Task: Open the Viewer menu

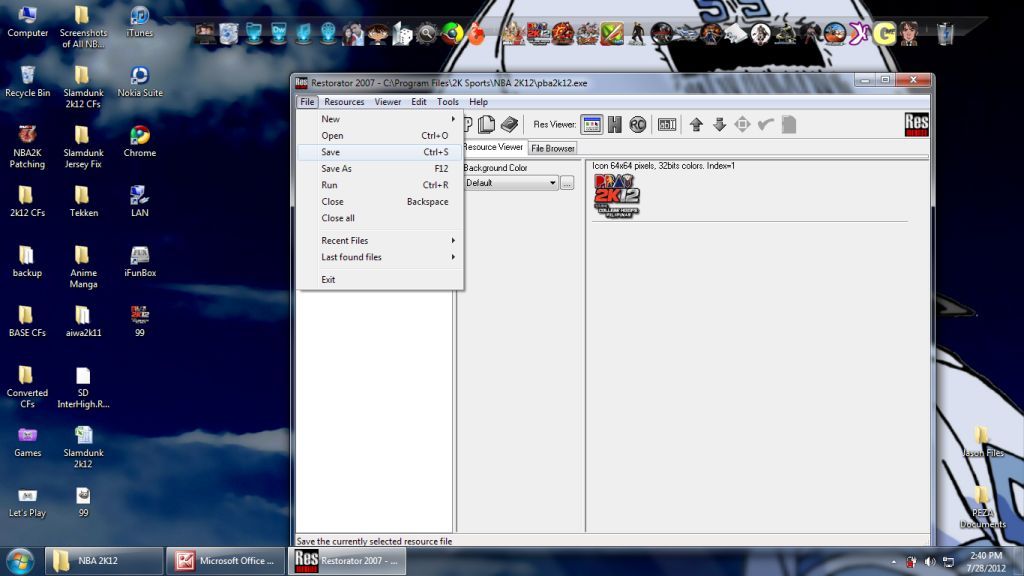Action: [x=387, y=102]
